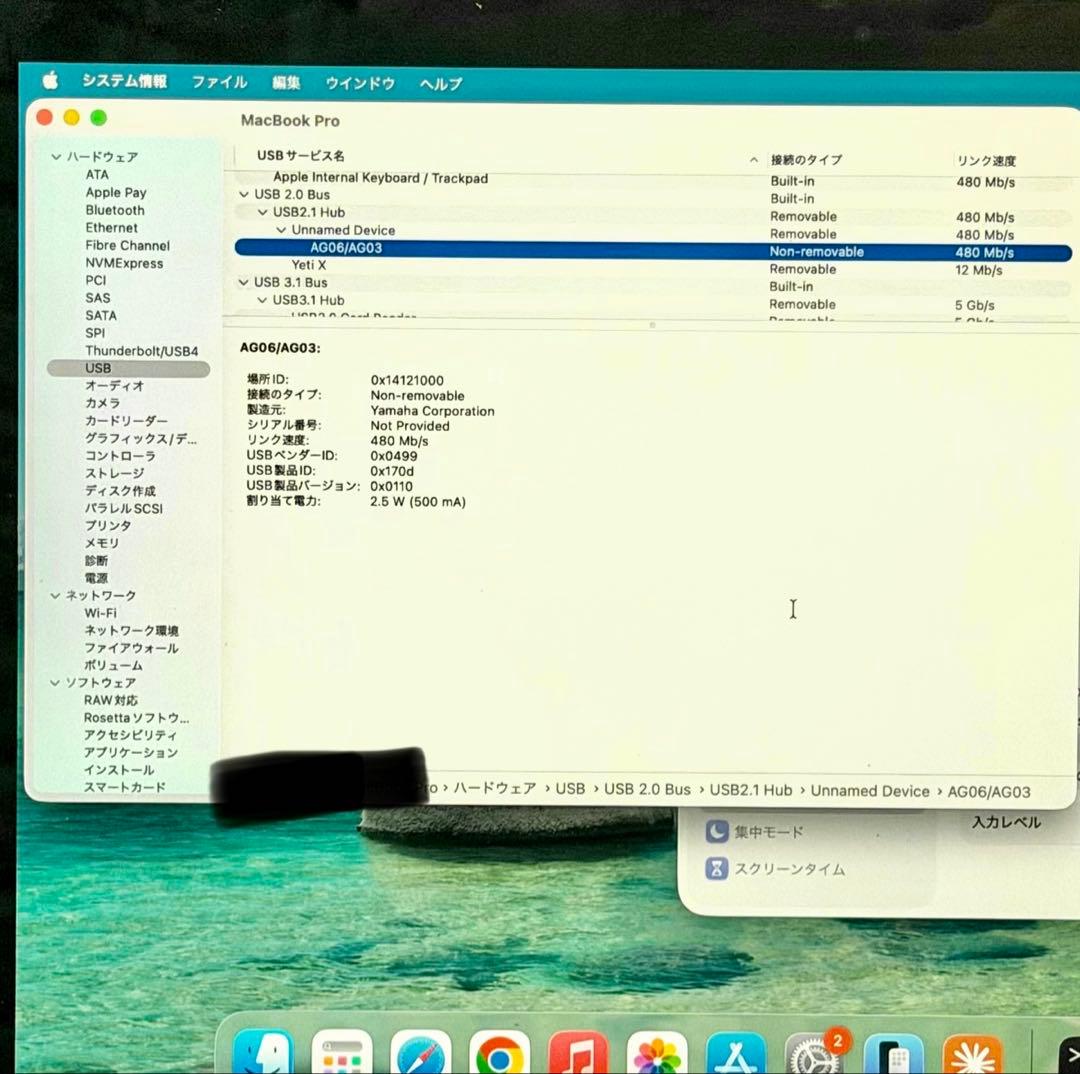Image resolution: width=1080 pixels, height=1074 pixels.
Task: Click the Apple Internal Keyboard / Trackpad row
Action: click(x=653, y=178)
